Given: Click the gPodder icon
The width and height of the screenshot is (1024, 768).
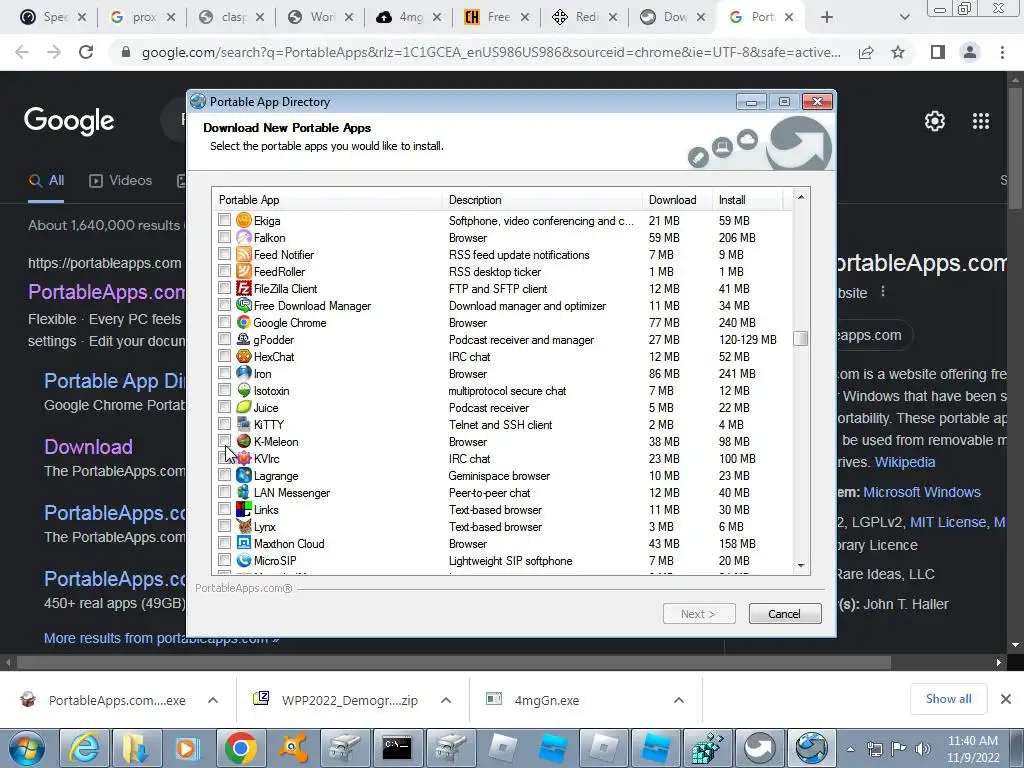Looking at the screenshot, I should [244, 340].
